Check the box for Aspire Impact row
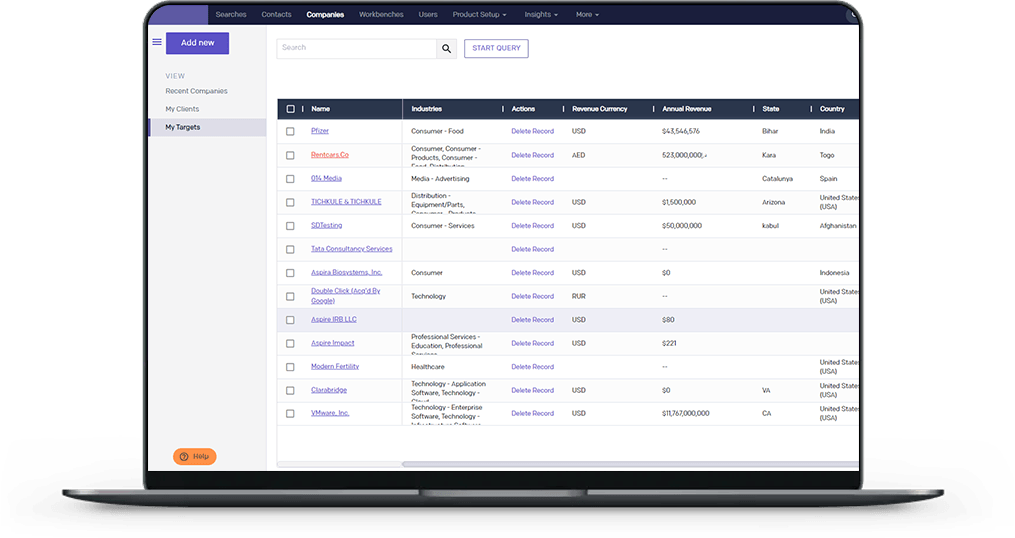 [x=291, y=343]
